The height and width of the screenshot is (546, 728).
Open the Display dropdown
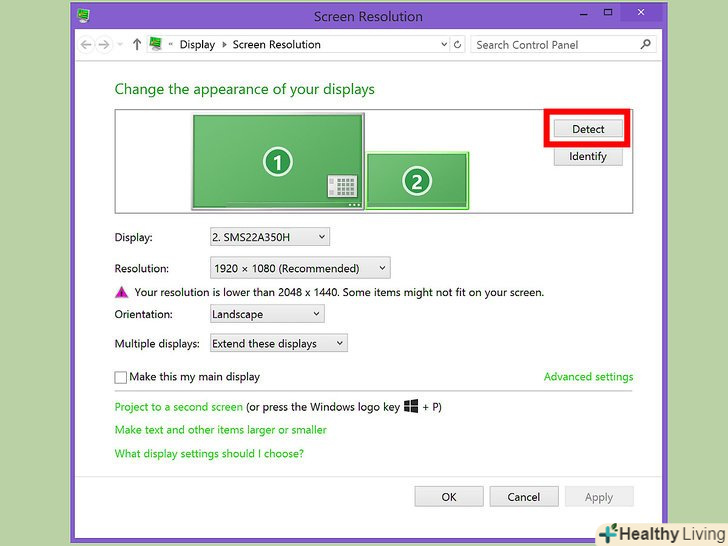point(270,237)
